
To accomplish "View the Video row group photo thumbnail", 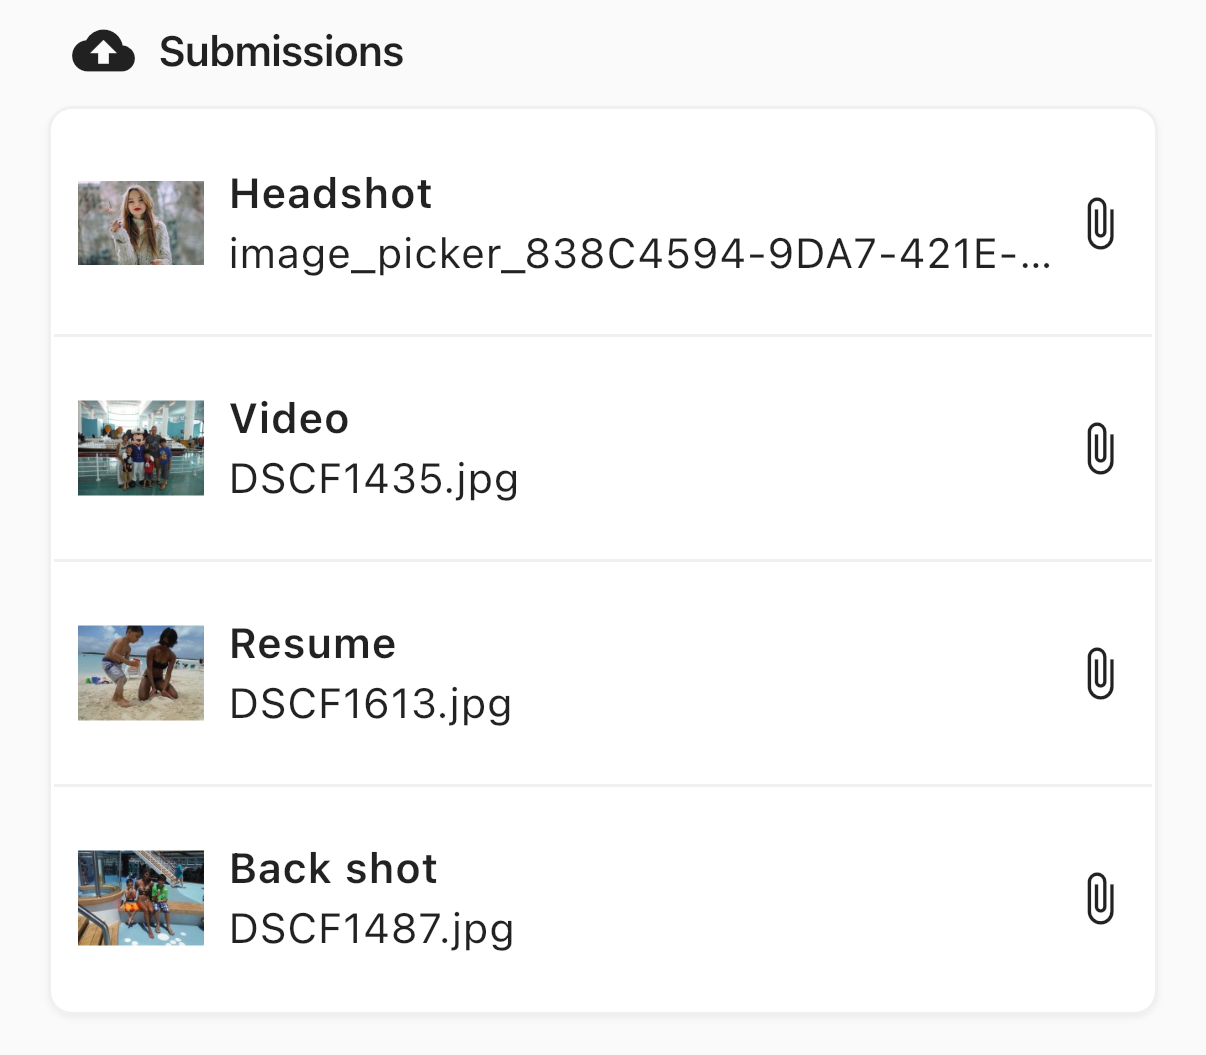I will (141, 448).
